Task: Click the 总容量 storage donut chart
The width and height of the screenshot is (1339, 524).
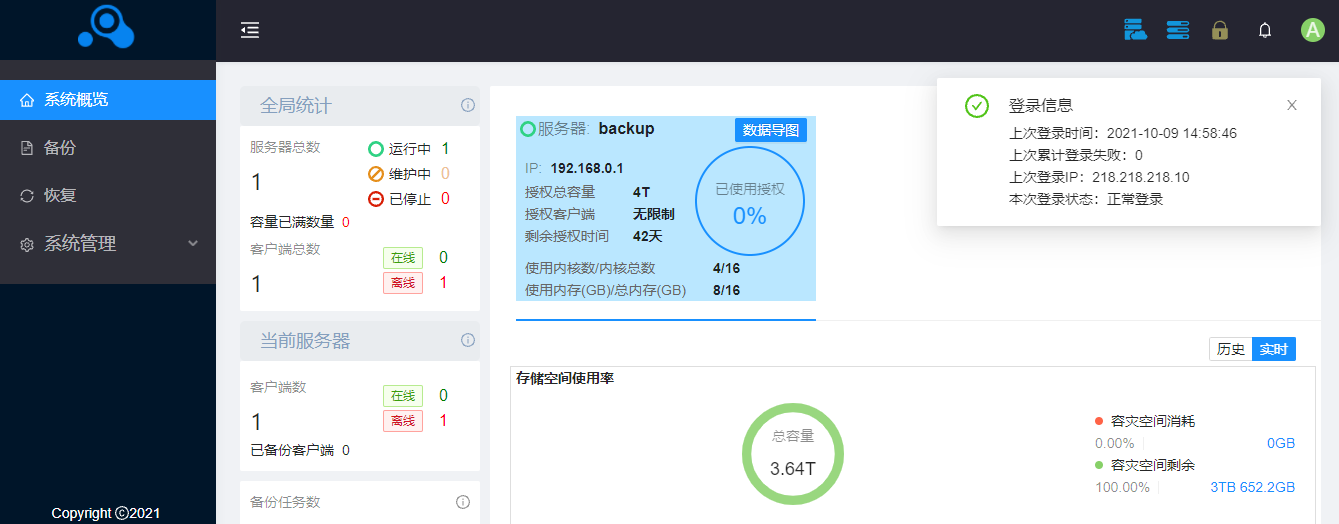Action: click(792, 455)
